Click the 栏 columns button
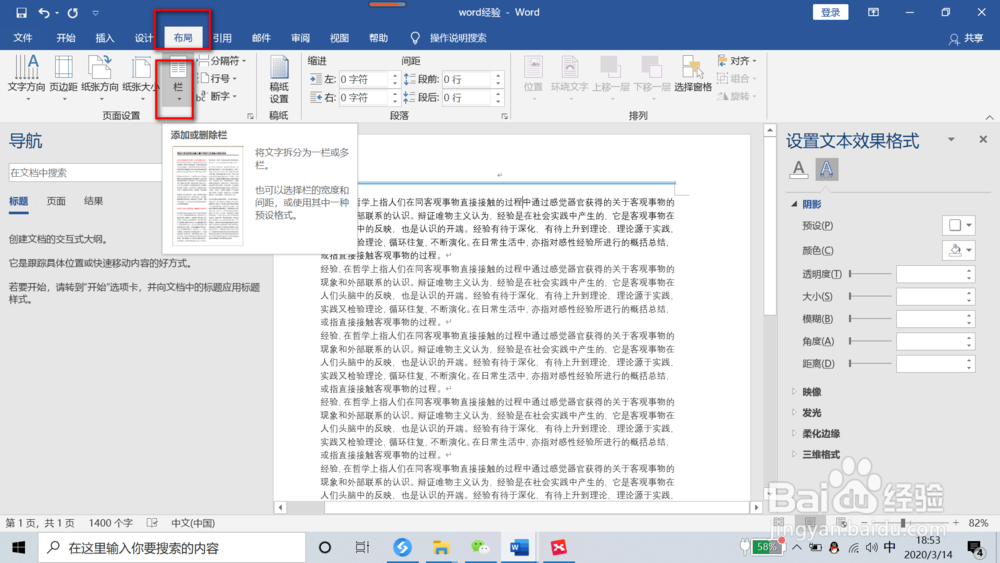 pos(178,79)
